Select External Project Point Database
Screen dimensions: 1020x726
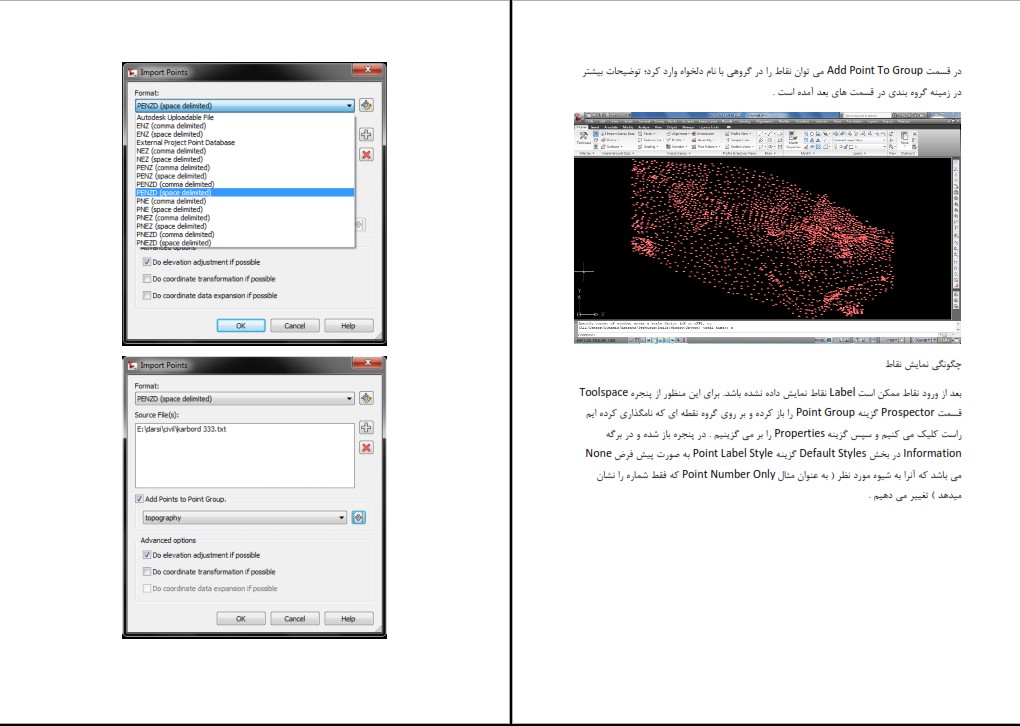[x=245, y=142]
